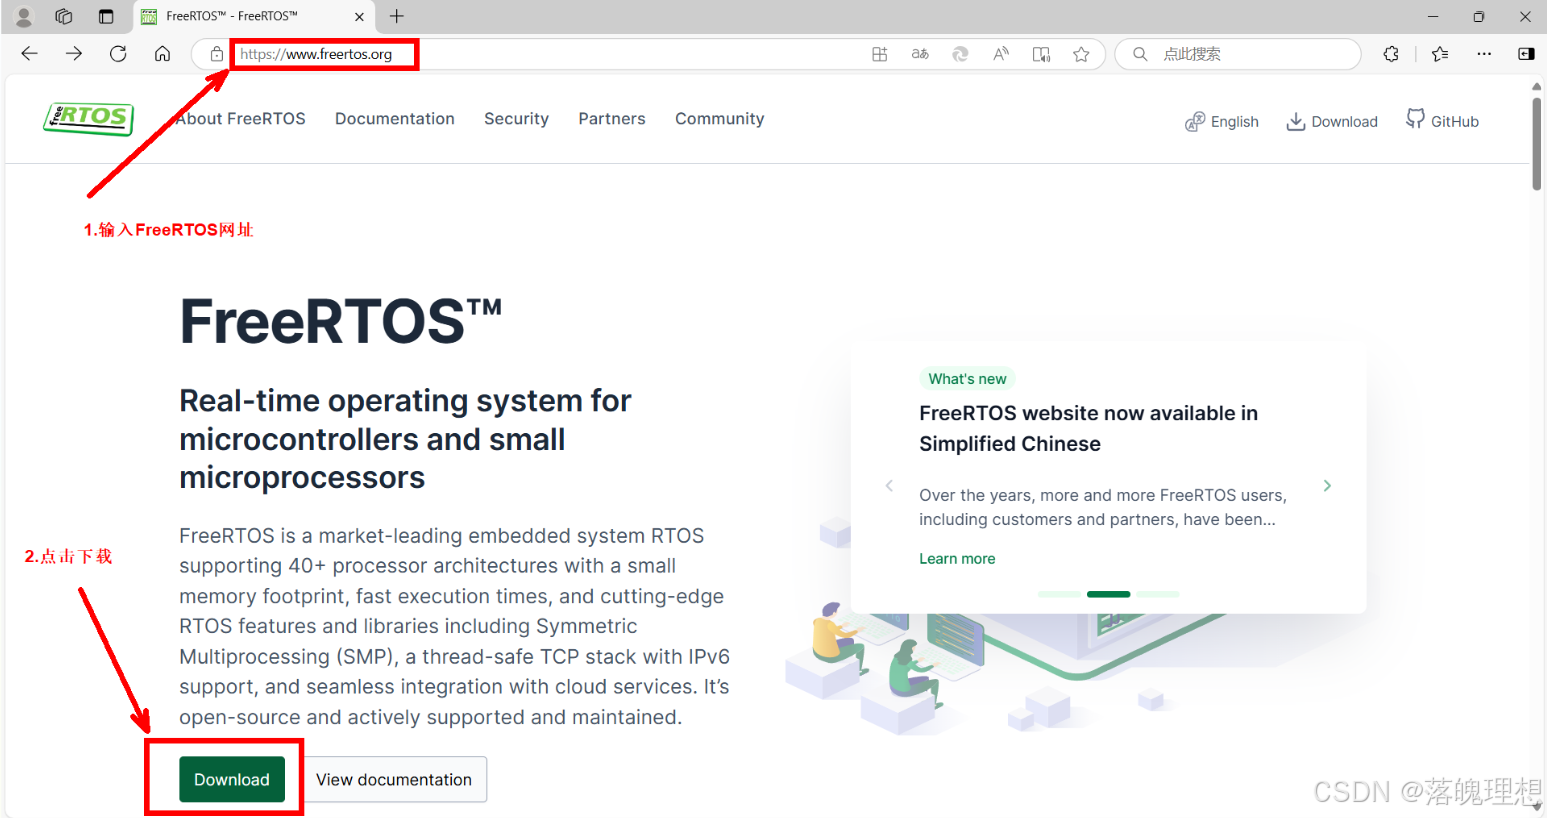Open the favorites list dropdown
Screen dimensions: 1547x818
coord(1440,54)
